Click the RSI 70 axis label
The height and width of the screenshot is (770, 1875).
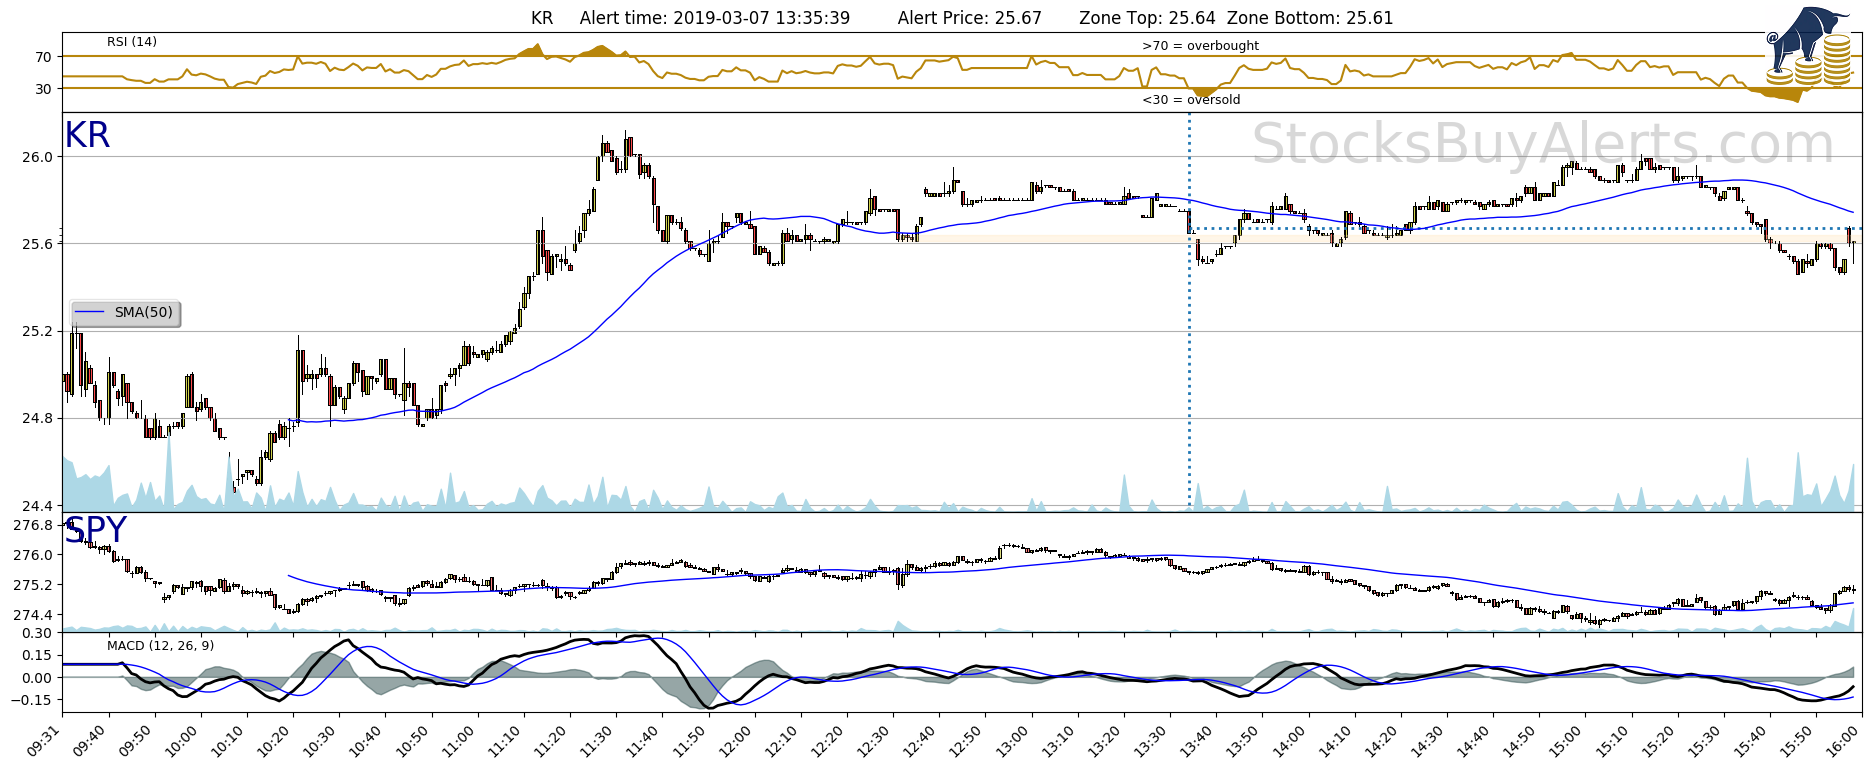43,58
